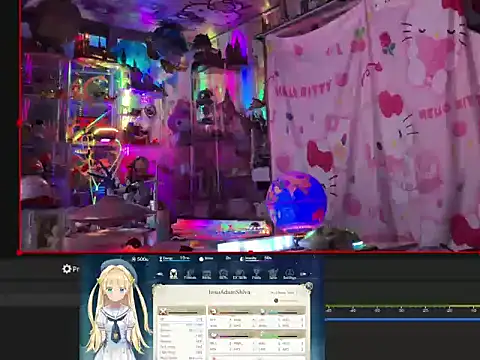The width and height of the screenshot is (480, 360).
Task: Click the OBS blue volume slider
Action: (402, 320)
